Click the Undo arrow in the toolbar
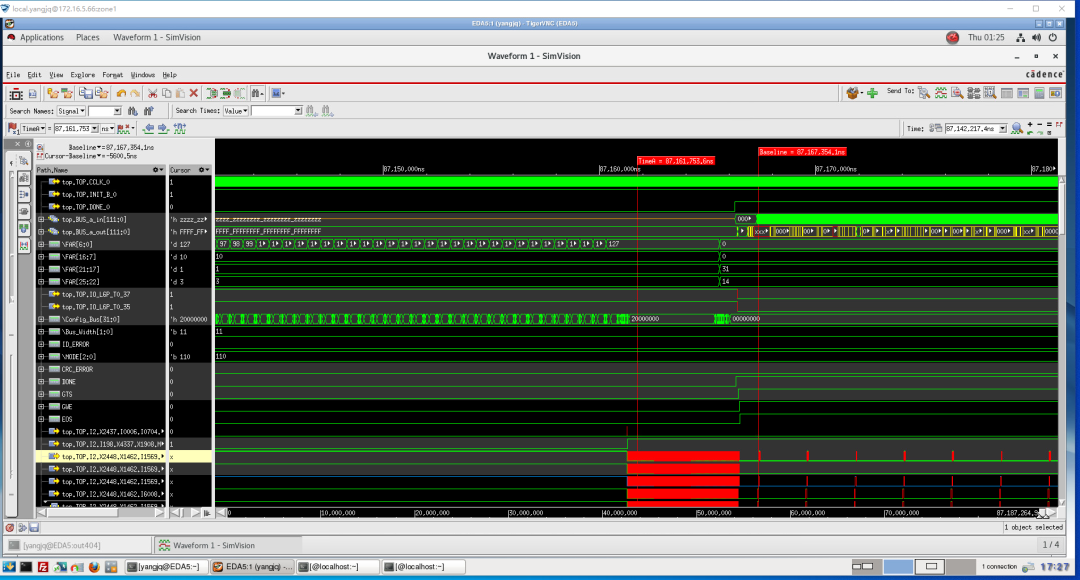 coord(122,93)
